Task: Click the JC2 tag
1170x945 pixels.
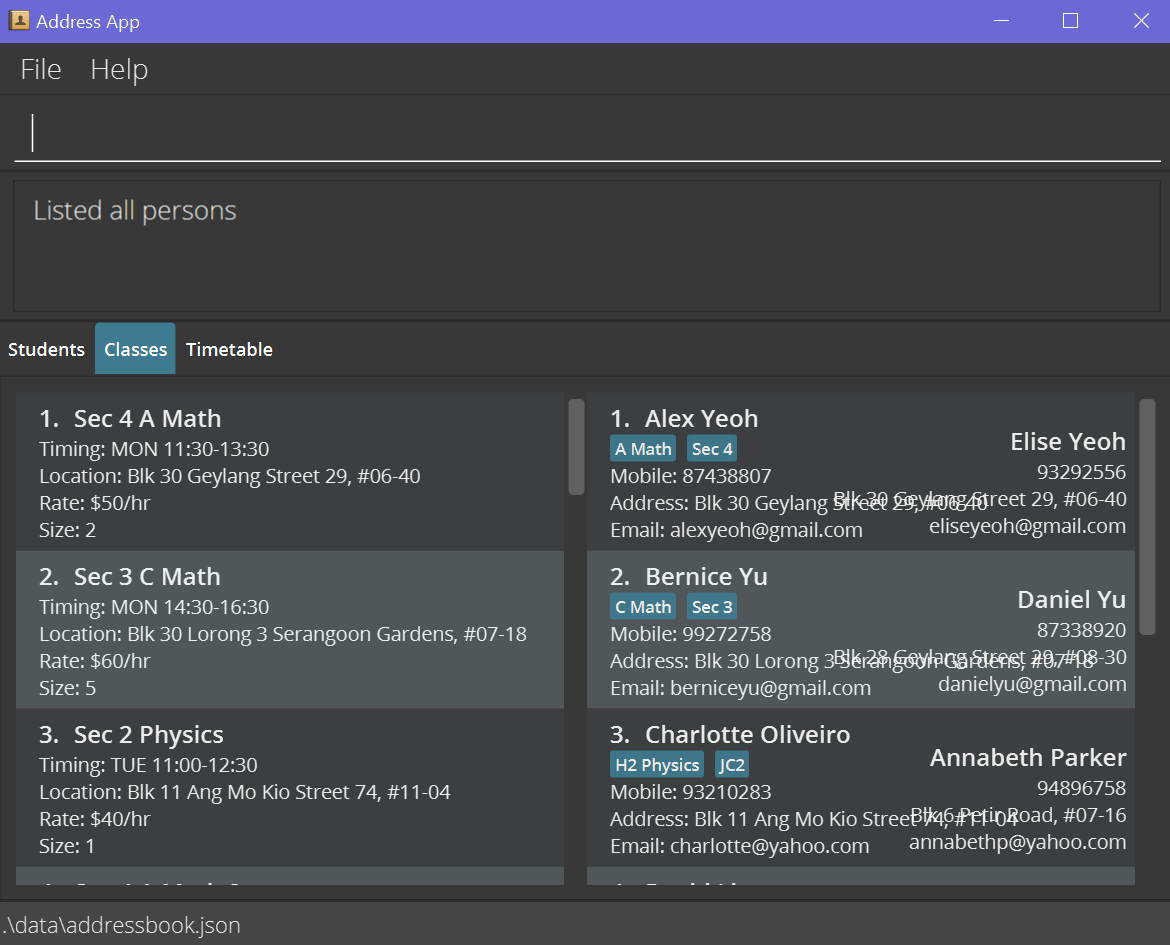Action: (x=731, y=764)
